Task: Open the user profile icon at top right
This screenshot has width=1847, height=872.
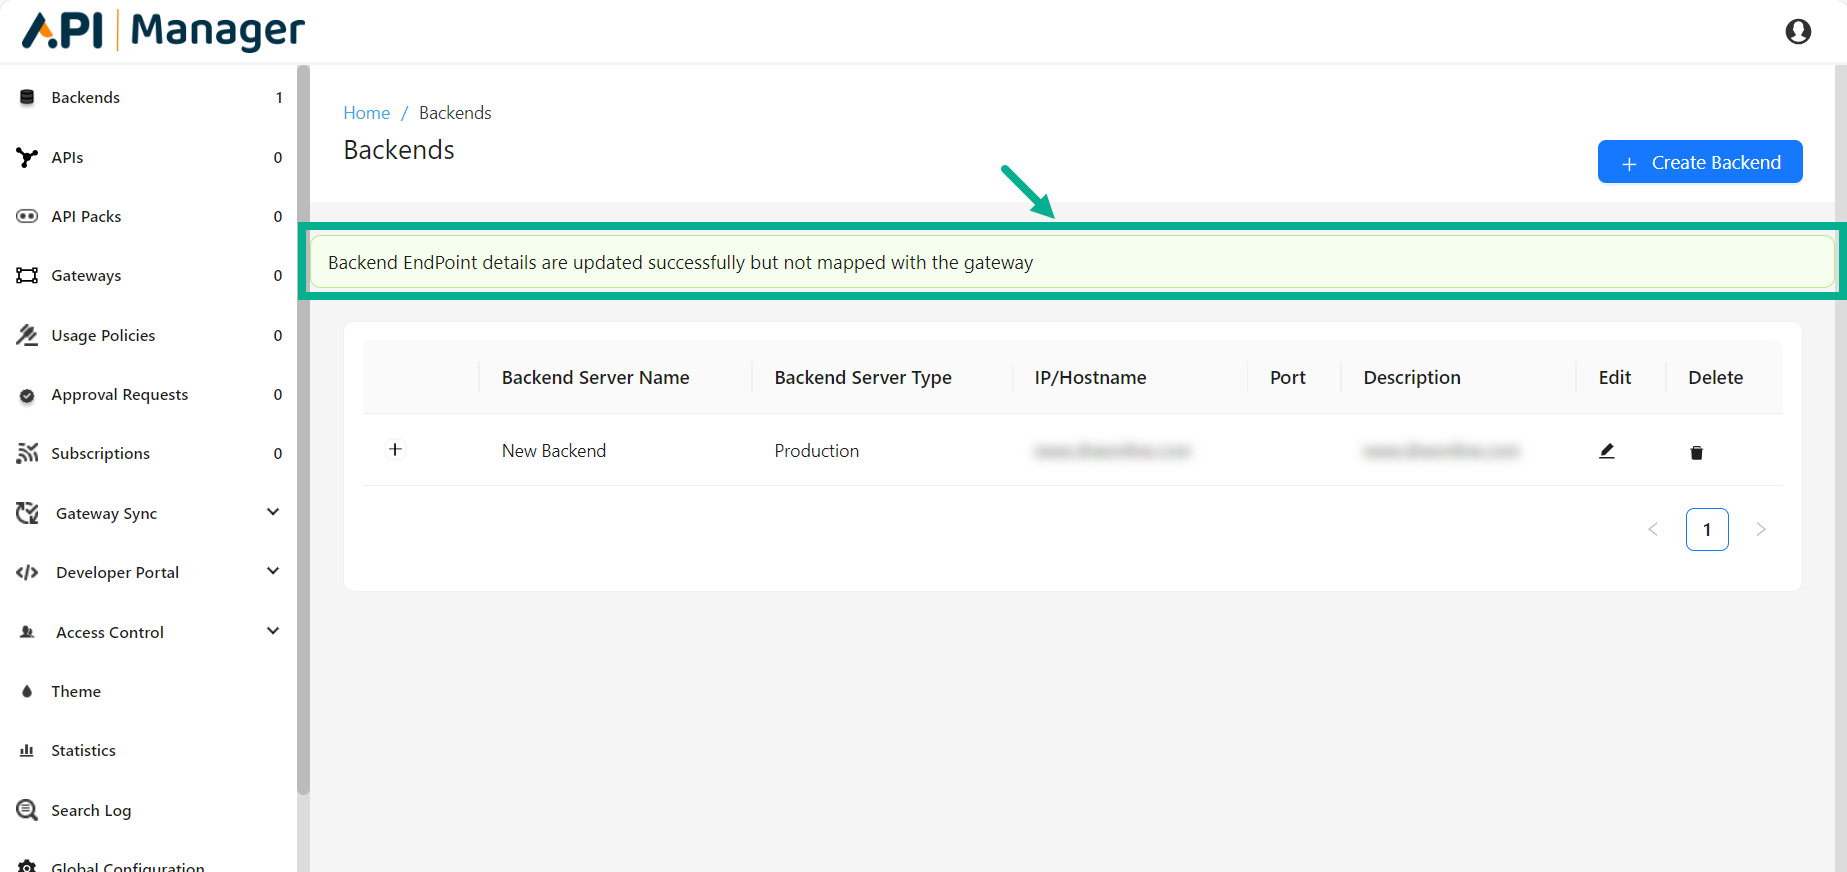Action: (1798, 32)
